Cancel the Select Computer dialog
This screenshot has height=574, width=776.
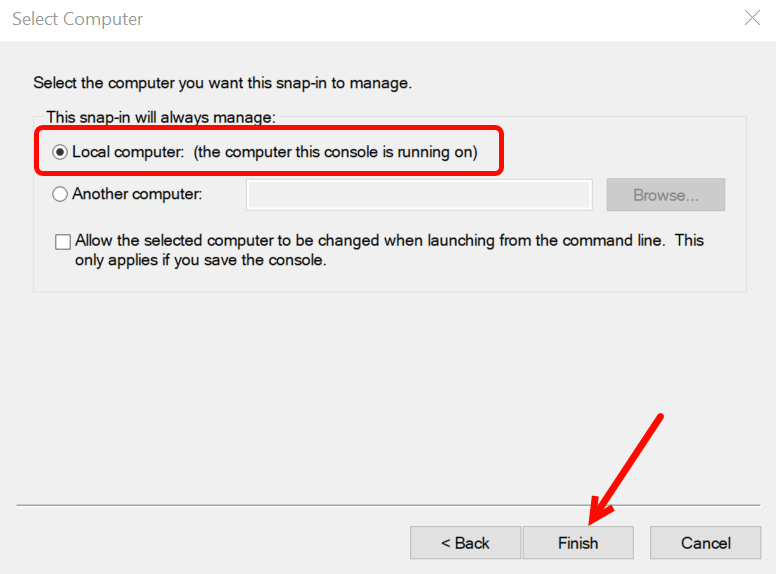pos(705,543)
